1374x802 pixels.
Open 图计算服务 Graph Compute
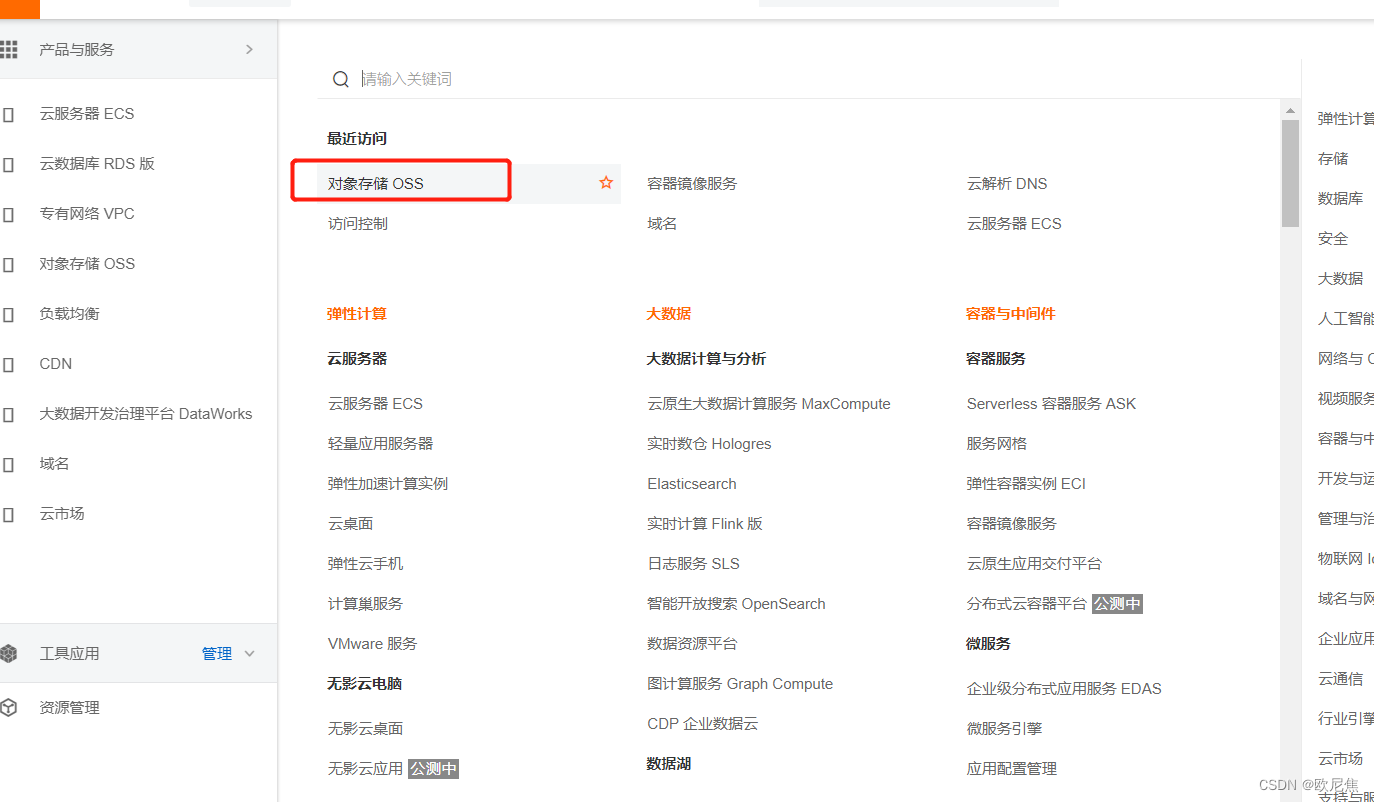click(x=740, y=683)
